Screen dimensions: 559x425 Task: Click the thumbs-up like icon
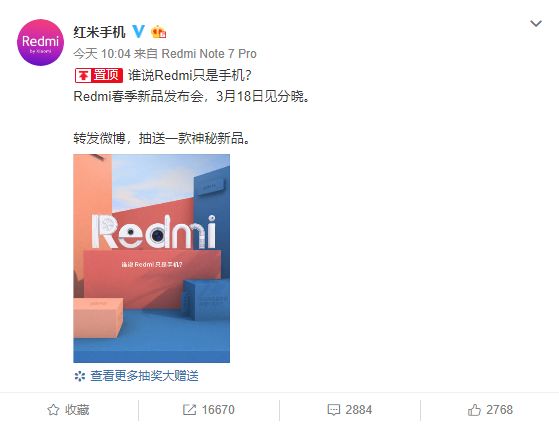(474, 410)
